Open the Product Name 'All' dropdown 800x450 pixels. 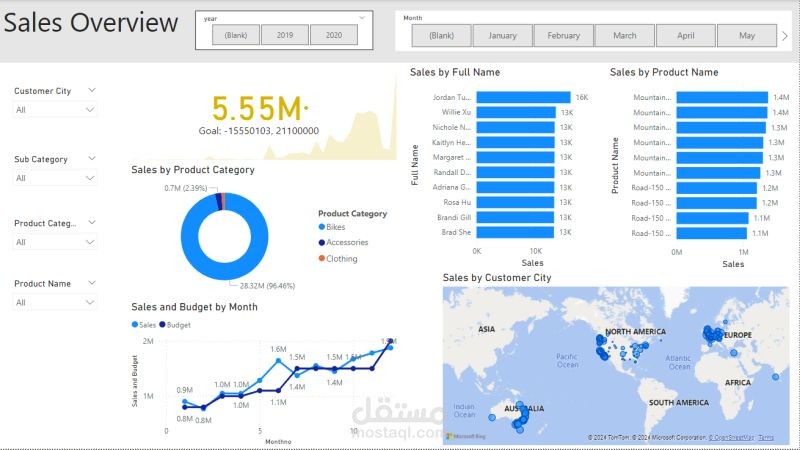55,302
